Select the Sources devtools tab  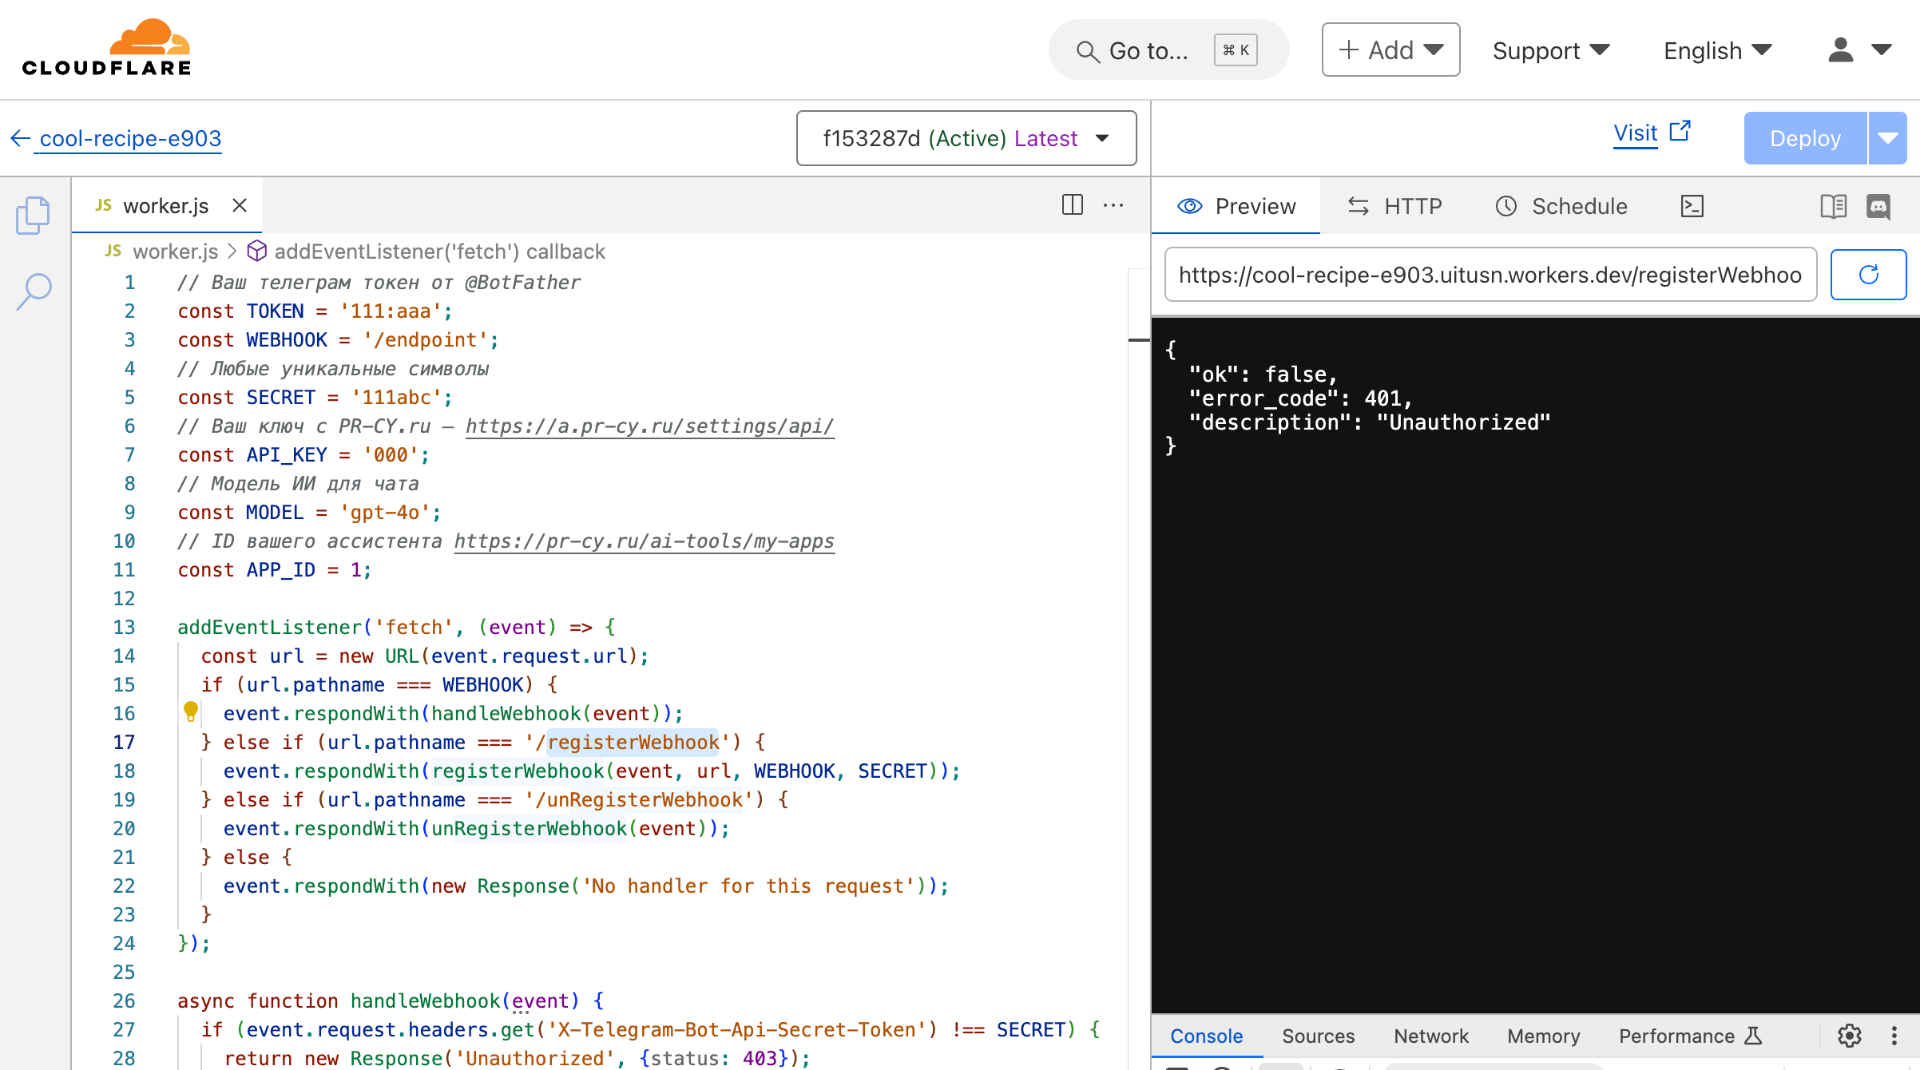[1318, 1036]
